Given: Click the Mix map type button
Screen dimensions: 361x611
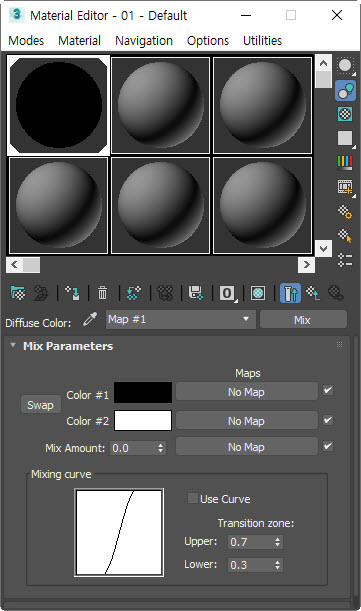Looking at the screenshot, I should (303, 320).
